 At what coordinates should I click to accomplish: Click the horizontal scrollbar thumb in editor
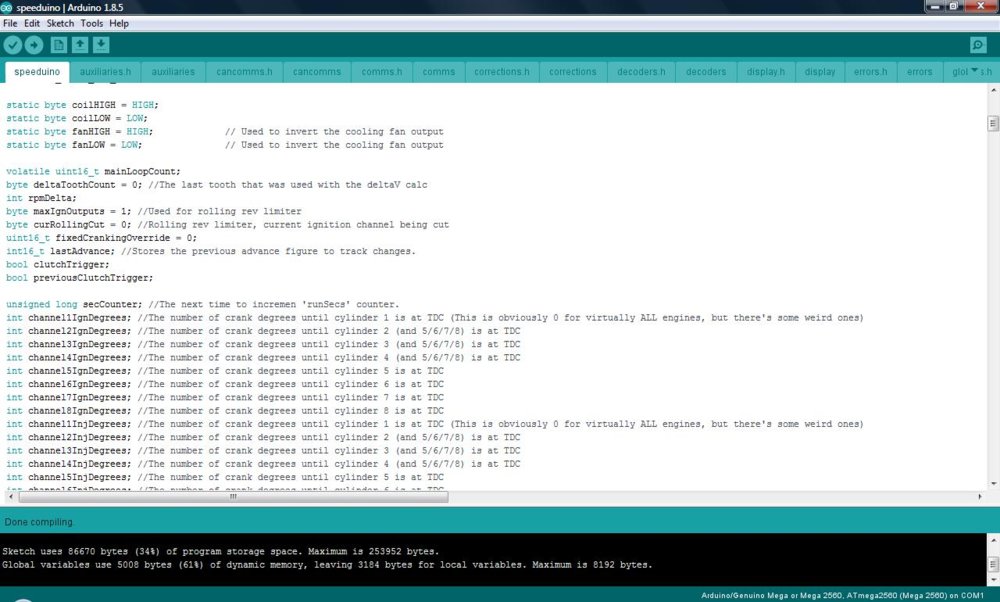233,496
